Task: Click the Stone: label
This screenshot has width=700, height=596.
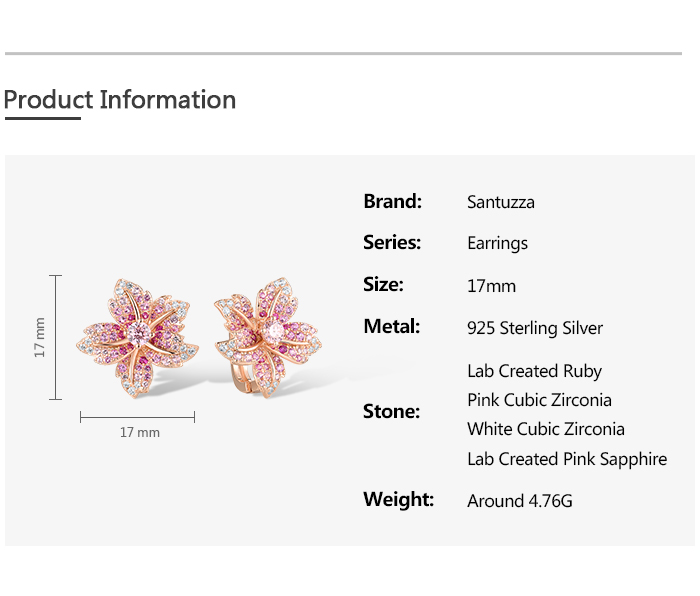Action: tap(391, 412)
